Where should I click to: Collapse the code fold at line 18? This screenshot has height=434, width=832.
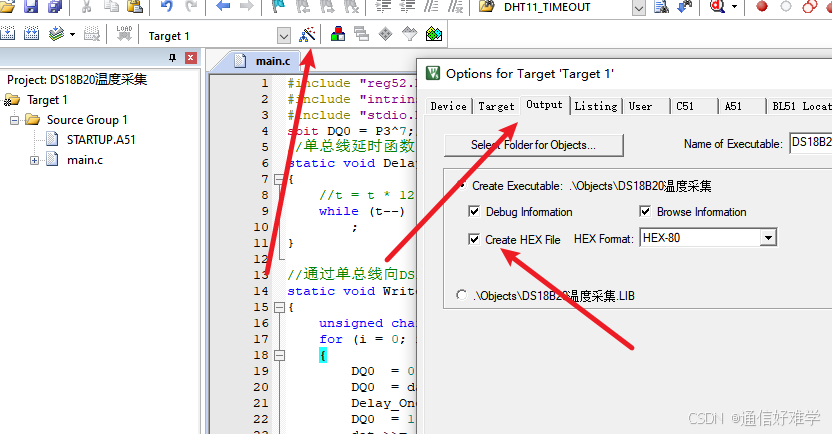pyautogui.click(x=279, y=355)
